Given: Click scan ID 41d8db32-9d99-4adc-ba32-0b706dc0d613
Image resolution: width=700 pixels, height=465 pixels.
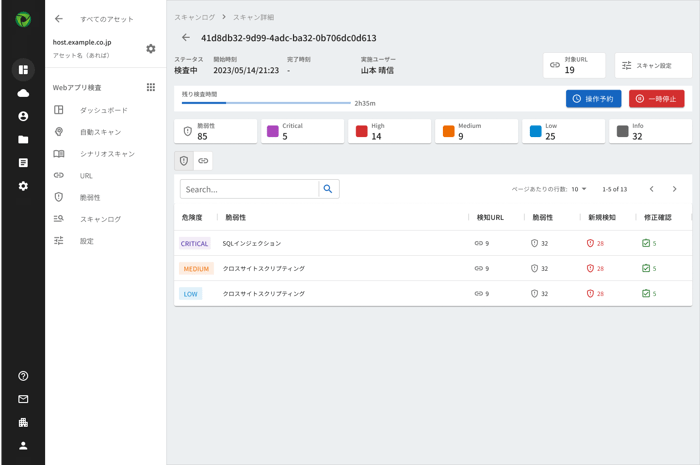Looking at the screenshot, I should coord(288,38).
